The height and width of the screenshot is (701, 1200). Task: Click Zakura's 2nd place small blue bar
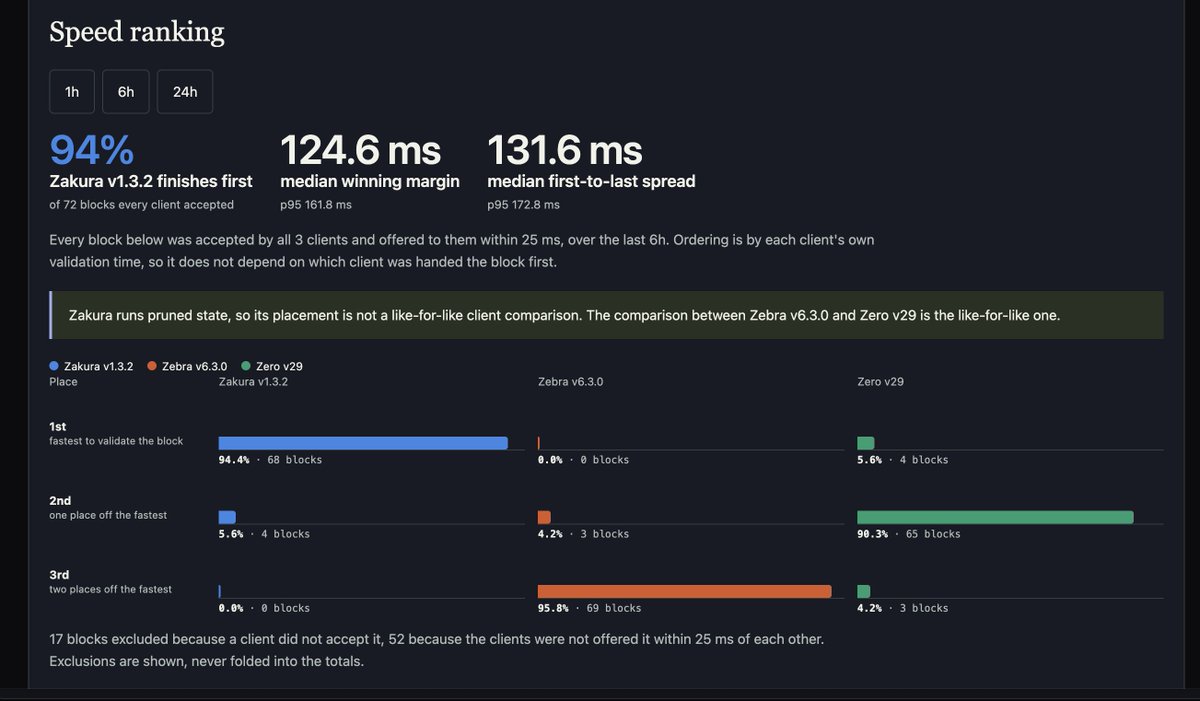pos(227,517)
